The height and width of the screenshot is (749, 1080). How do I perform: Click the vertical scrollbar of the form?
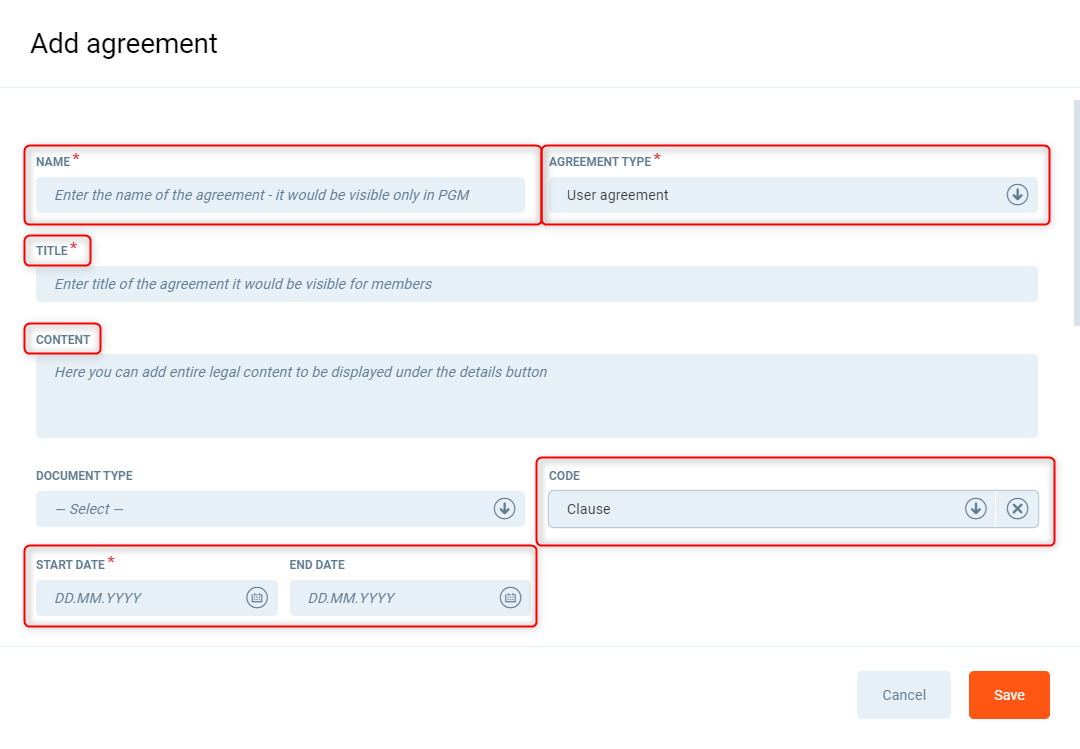click(x=1076, y=212)
